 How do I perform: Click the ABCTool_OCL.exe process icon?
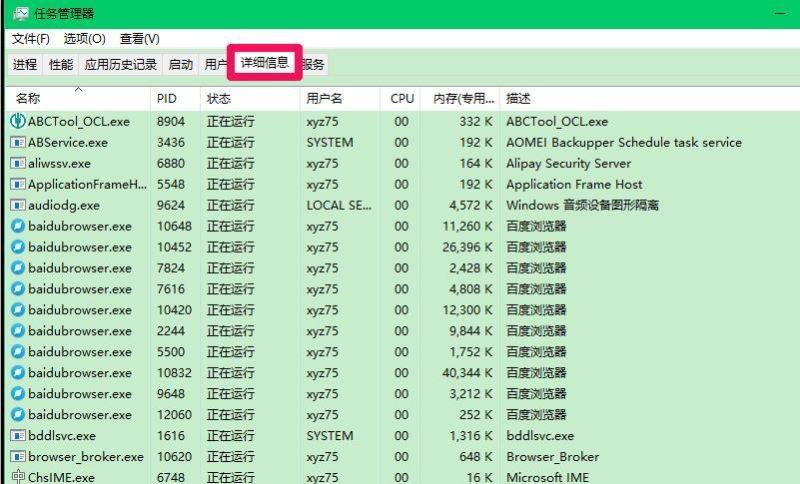(x=18, y=121)
